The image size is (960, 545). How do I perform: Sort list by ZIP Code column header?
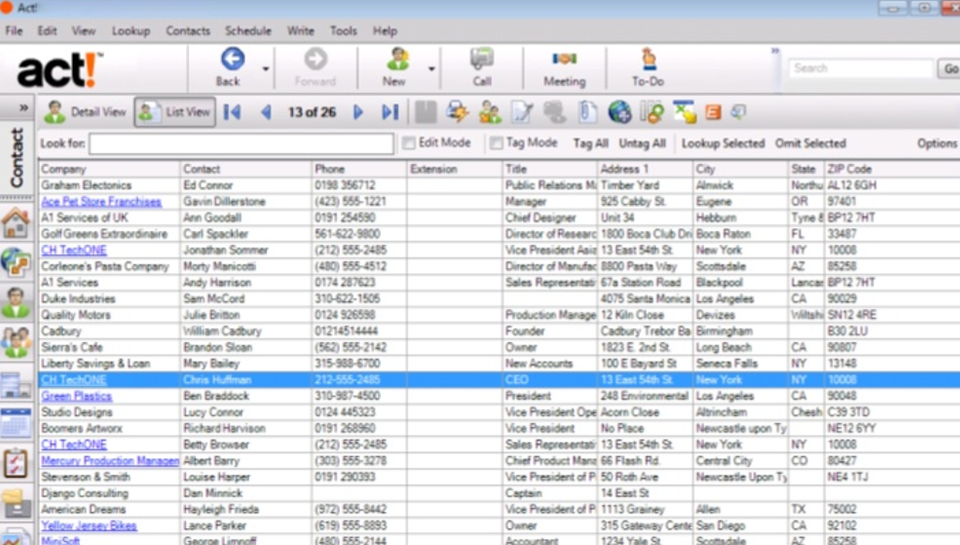tap(892, 169)
